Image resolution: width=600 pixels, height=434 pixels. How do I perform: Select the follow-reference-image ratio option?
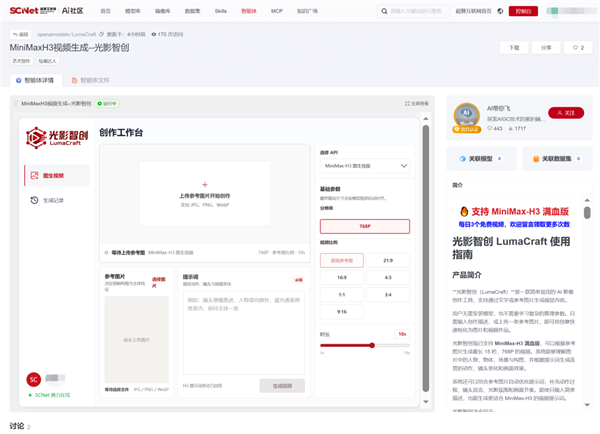click(x=342, y=260)
